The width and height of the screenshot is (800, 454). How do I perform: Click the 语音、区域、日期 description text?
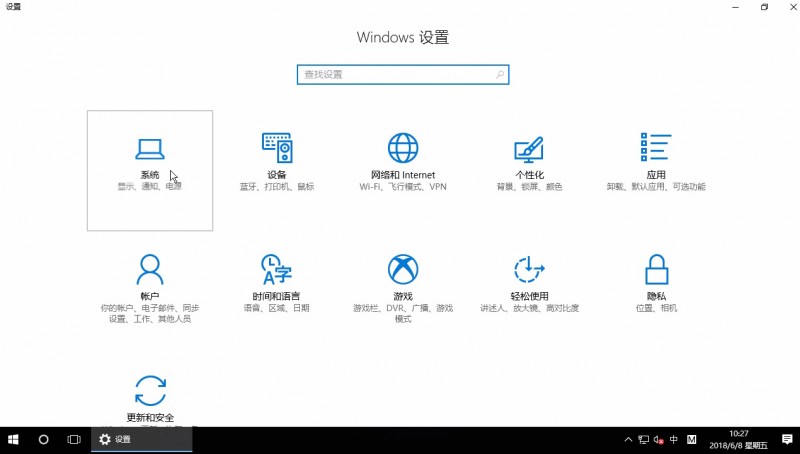277,308
